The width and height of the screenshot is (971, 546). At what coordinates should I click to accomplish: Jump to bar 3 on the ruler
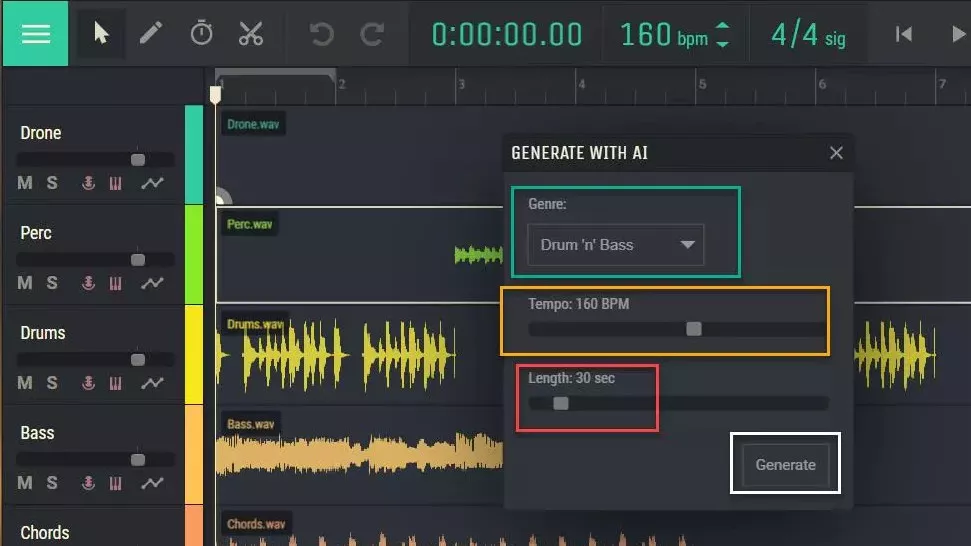click(460, 85)
